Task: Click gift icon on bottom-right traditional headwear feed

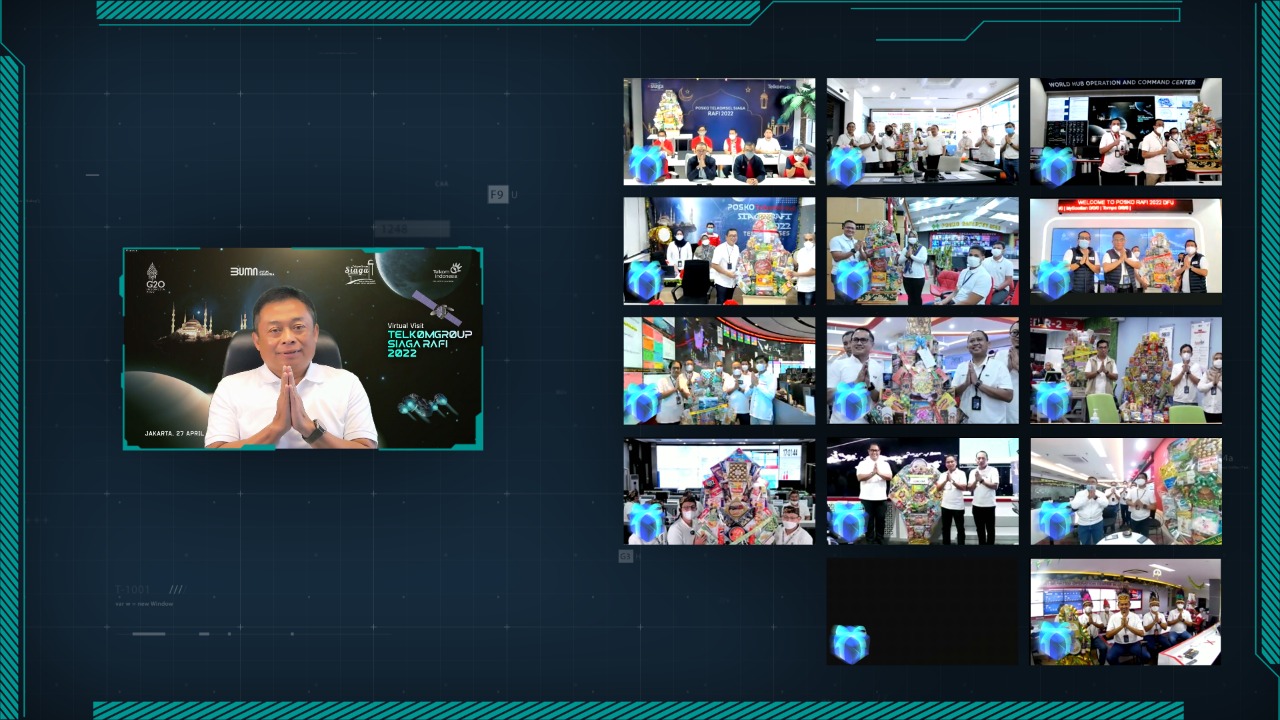Action: coord(1054,640)
